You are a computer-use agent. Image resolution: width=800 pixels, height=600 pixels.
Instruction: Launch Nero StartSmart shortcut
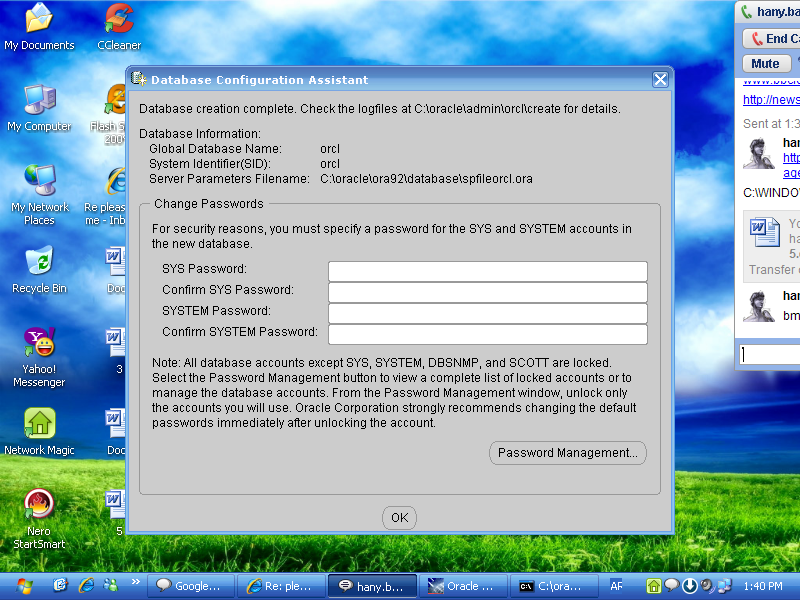[x=39, y=505]
